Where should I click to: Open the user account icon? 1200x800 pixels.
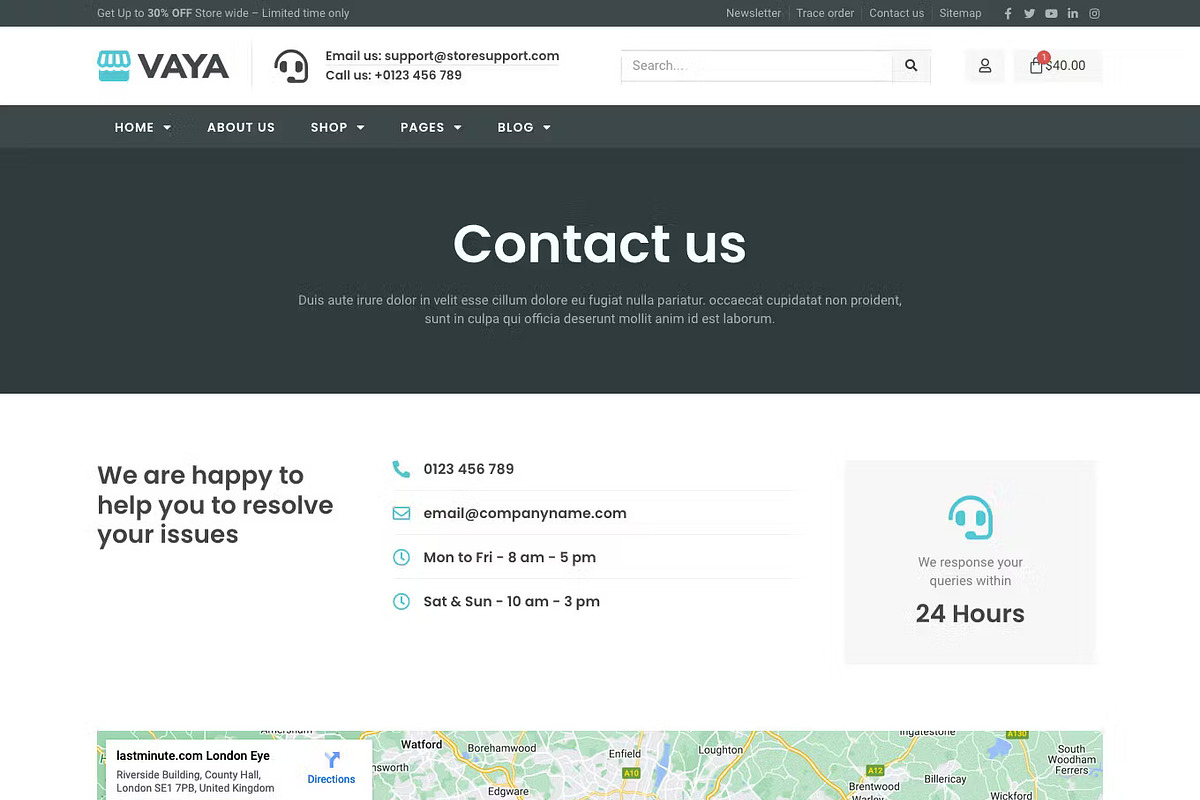point(985,66)
